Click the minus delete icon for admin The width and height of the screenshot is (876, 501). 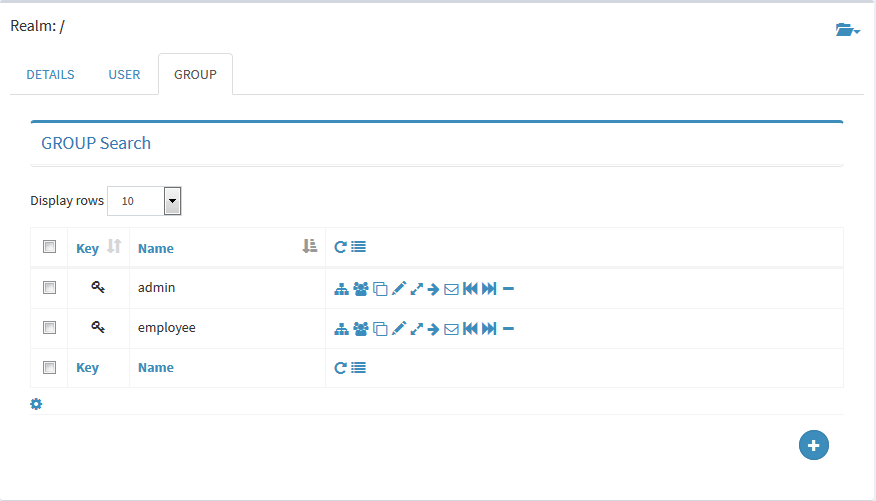(x=508, y=289)
